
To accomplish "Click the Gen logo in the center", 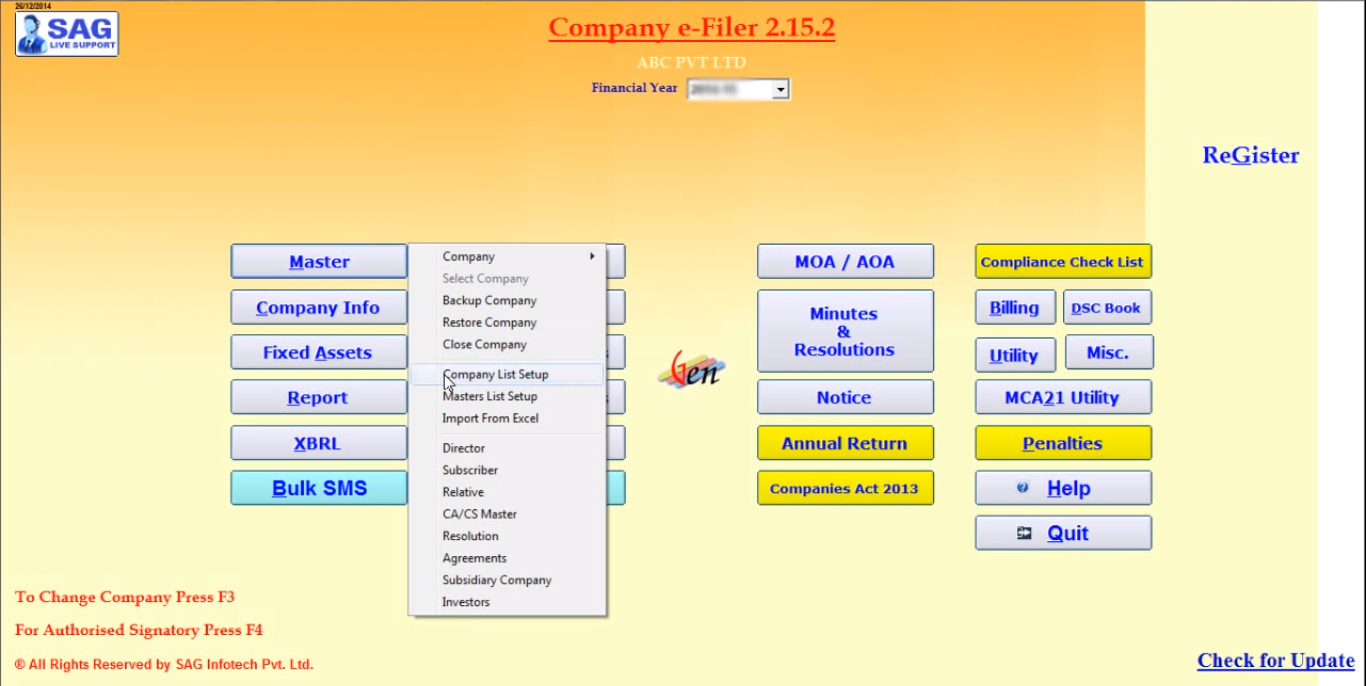I will click(691, 369).
